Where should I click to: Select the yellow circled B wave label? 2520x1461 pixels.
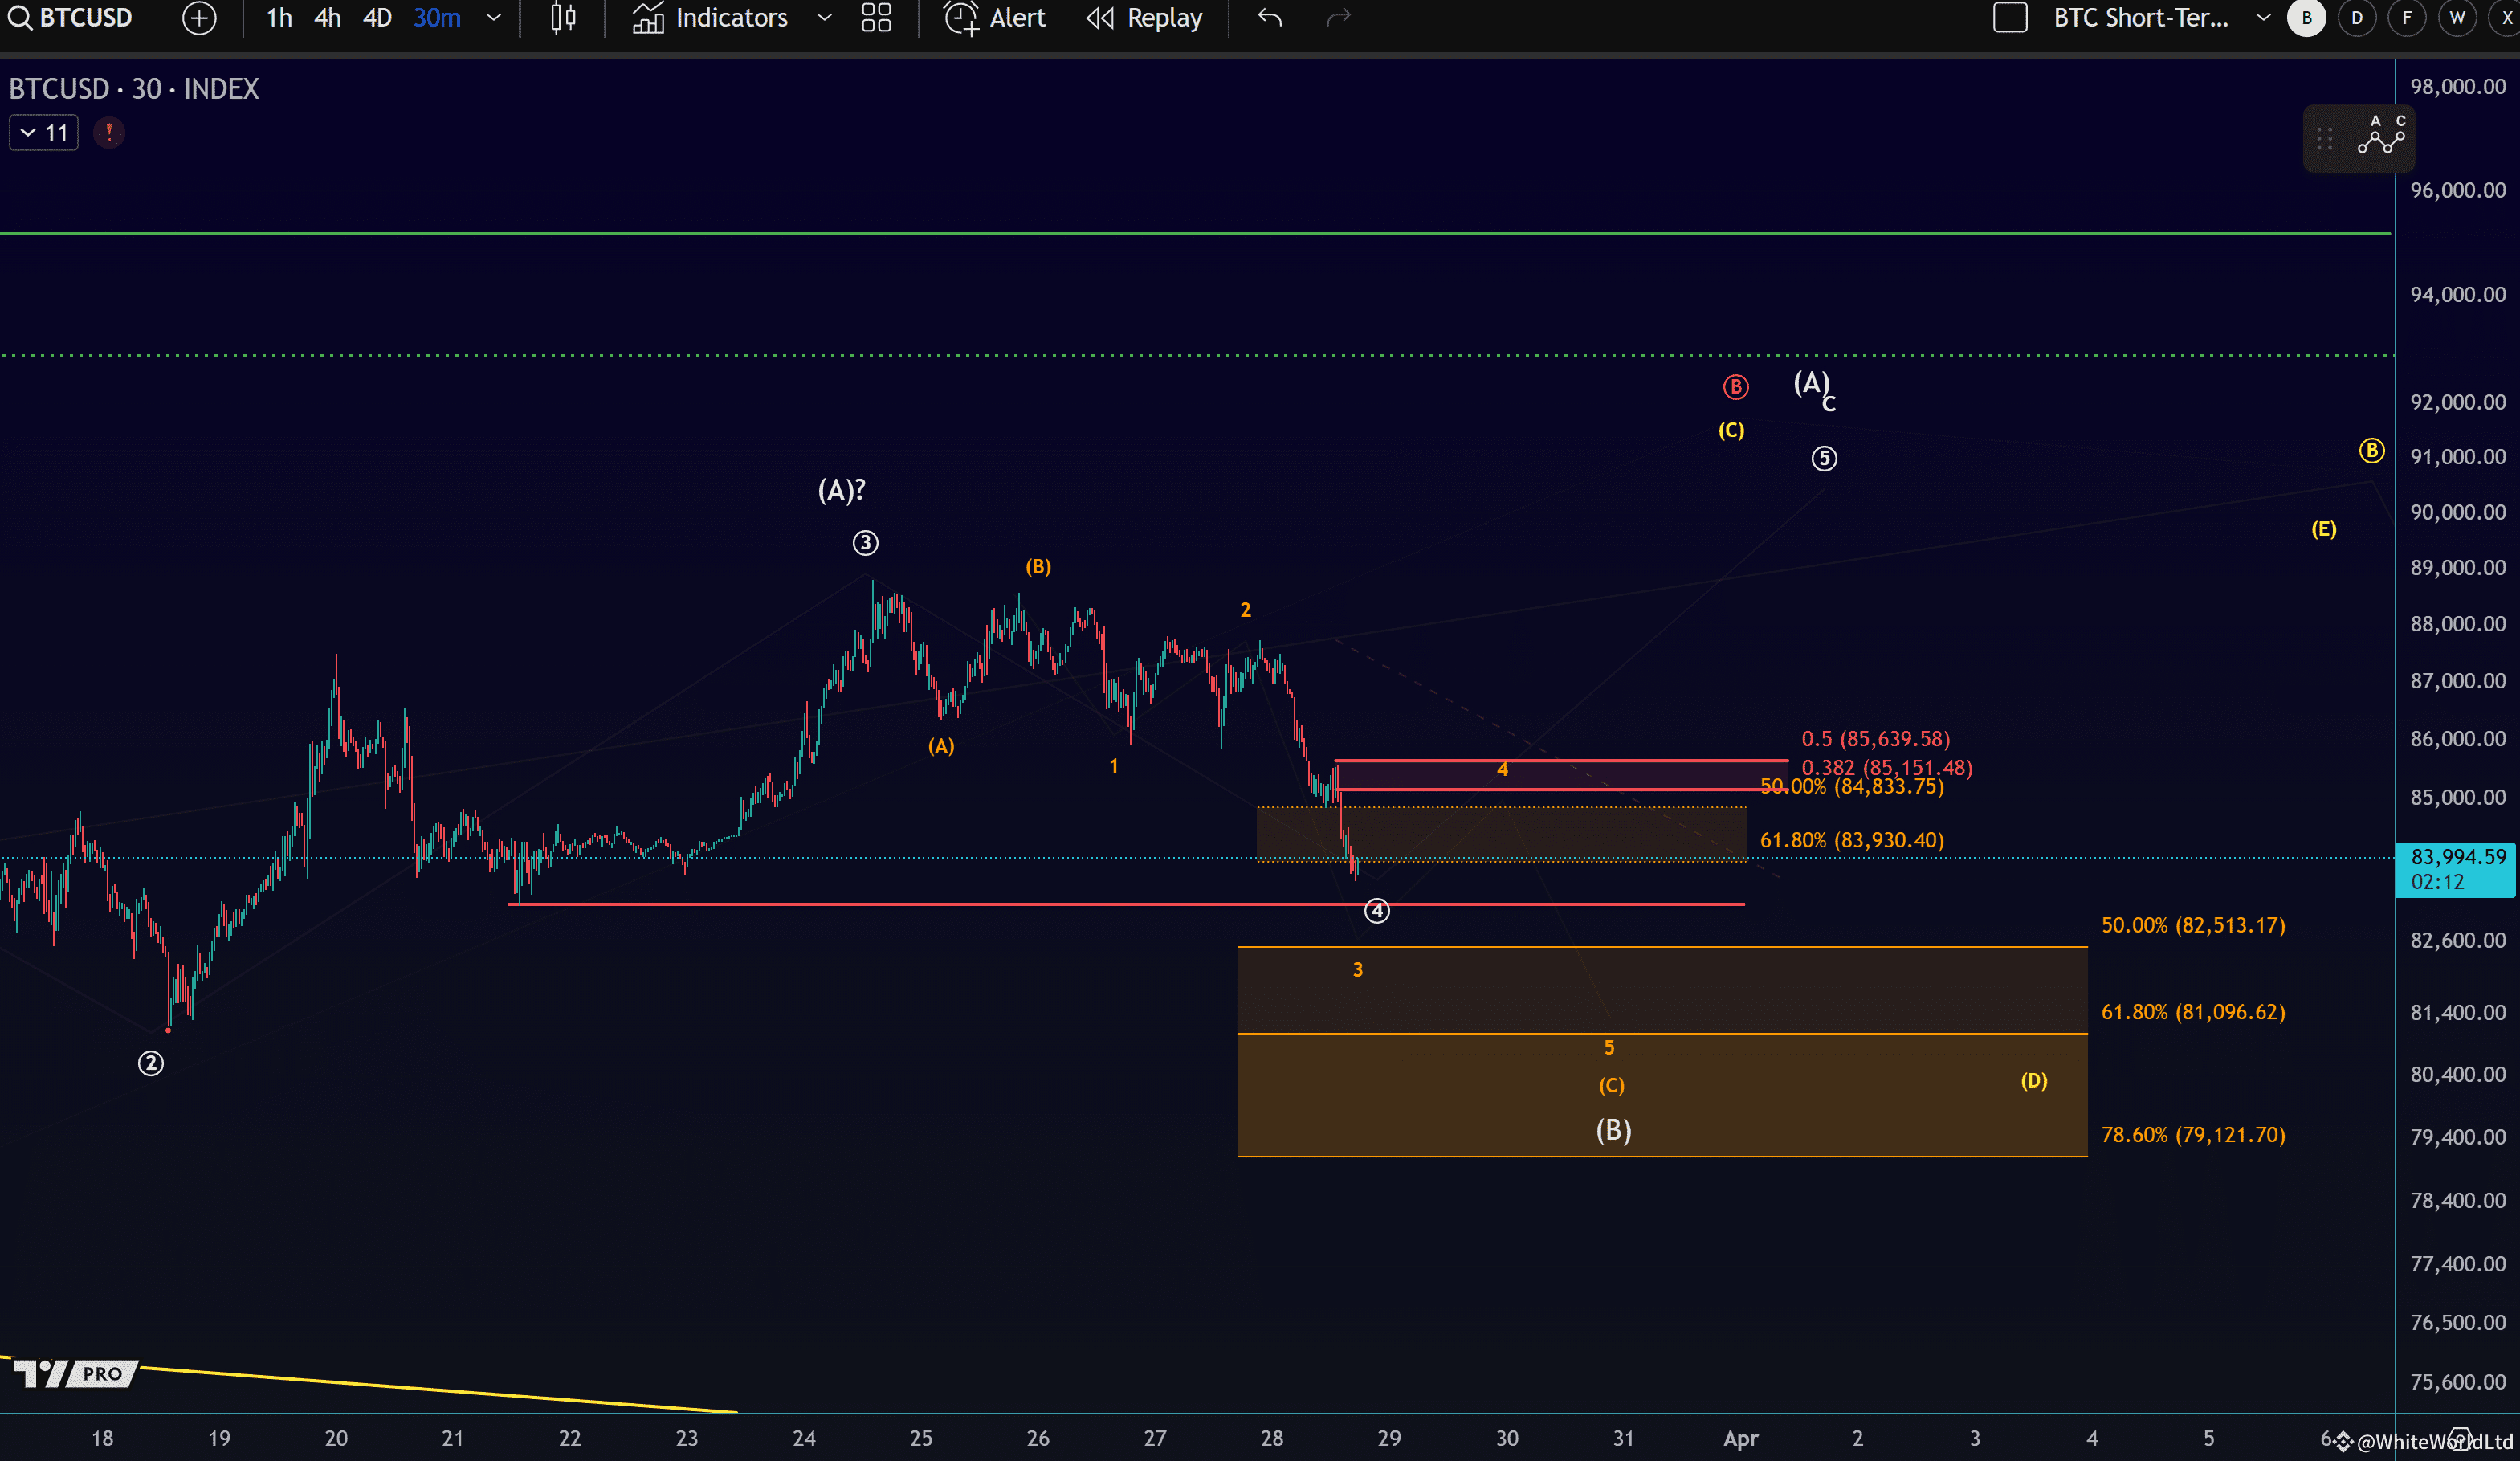[2371, 450]
